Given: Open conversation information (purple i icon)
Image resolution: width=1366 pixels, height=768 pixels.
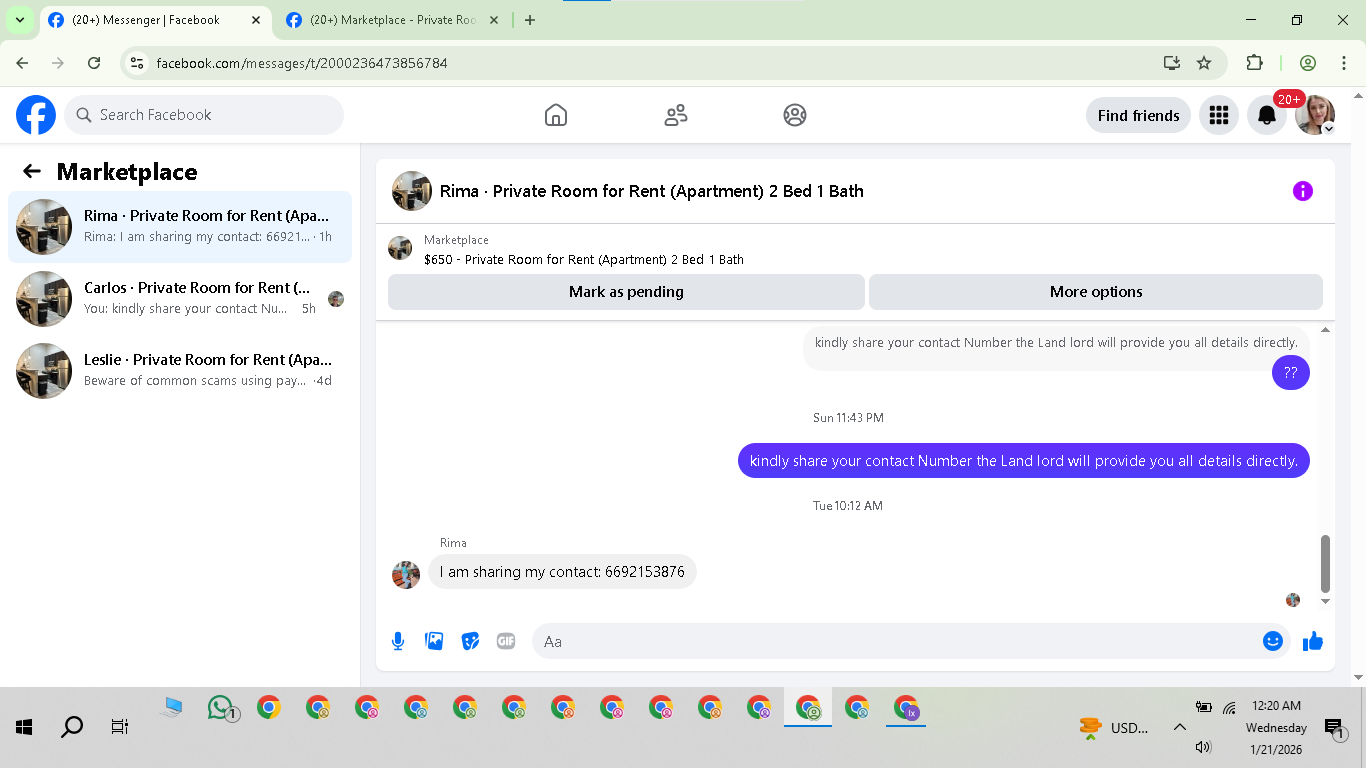Looking at the screenshot, I should click(x=1302, y=191).
